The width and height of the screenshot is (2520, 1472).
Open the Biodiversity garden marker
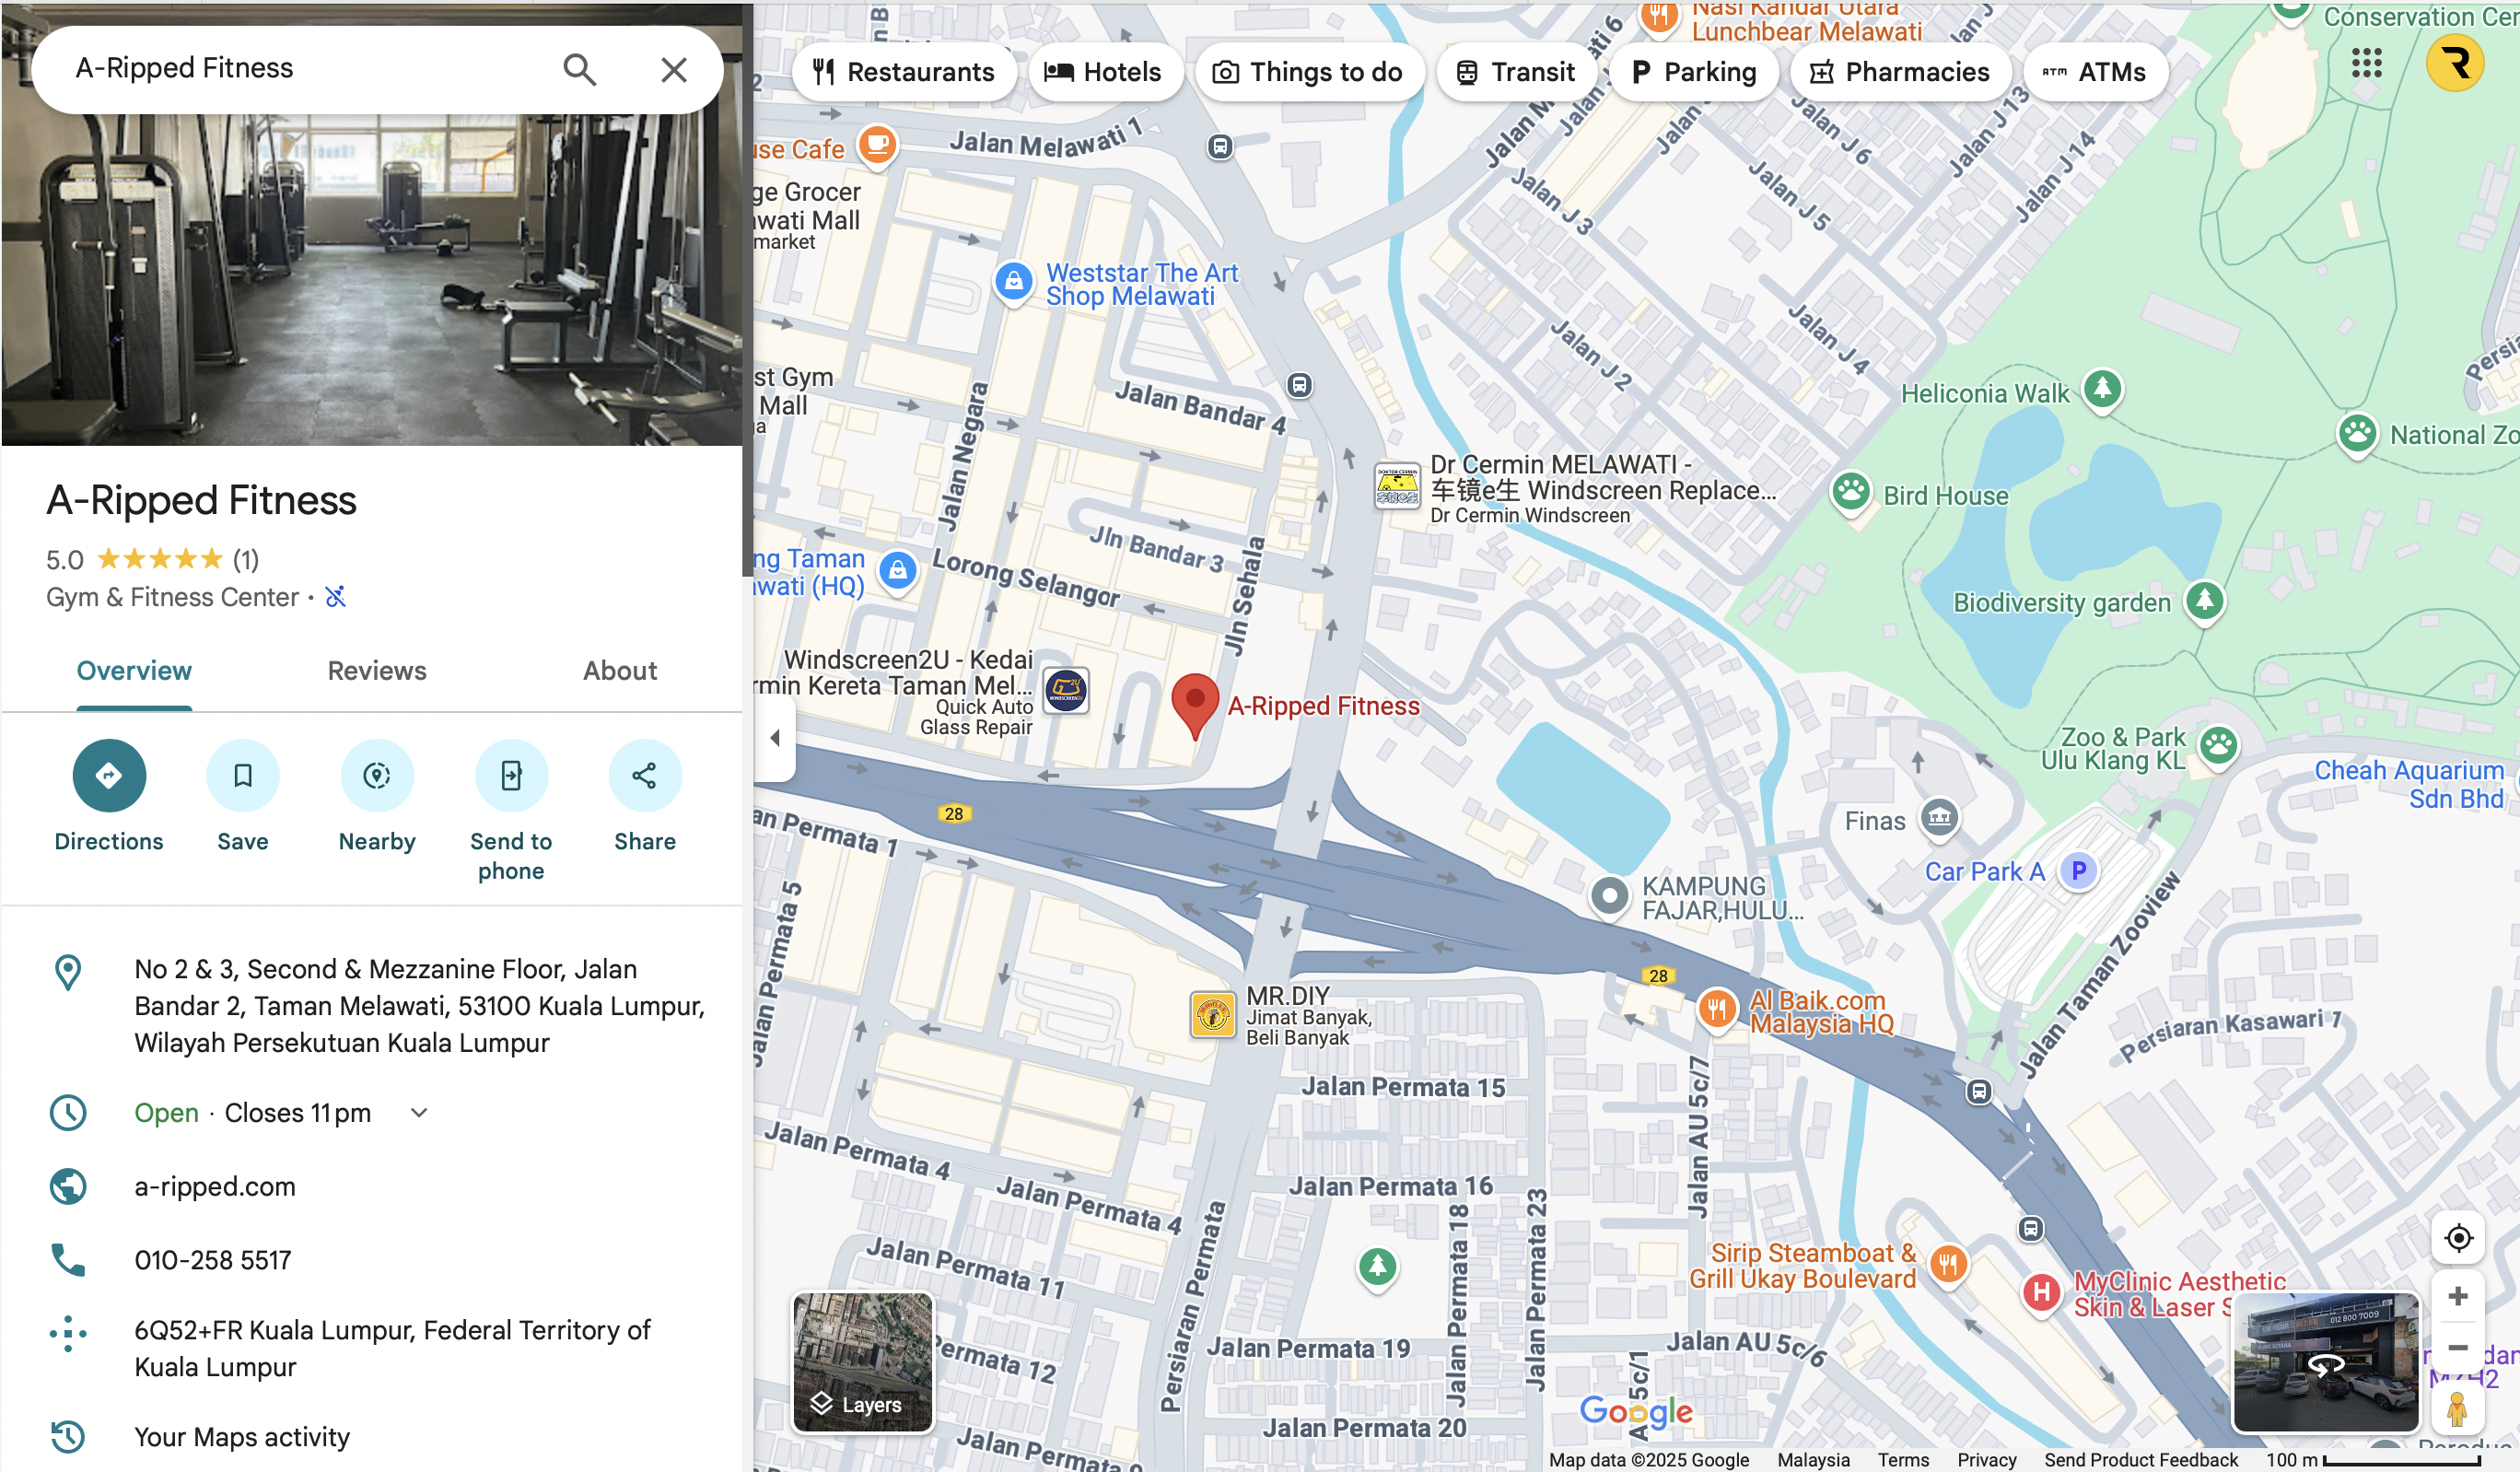[x=2205, y=601]
